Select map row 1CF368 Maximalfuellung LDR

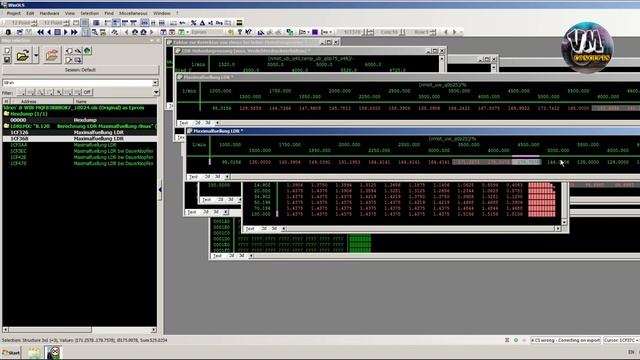(x=80, y=139)
